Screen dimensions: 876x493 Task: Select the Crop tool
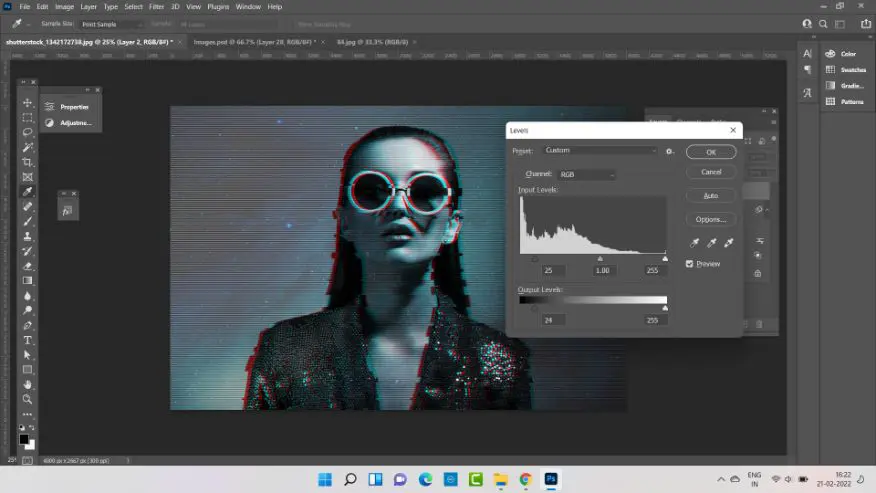pyautogui.click(x=28, y=162)
